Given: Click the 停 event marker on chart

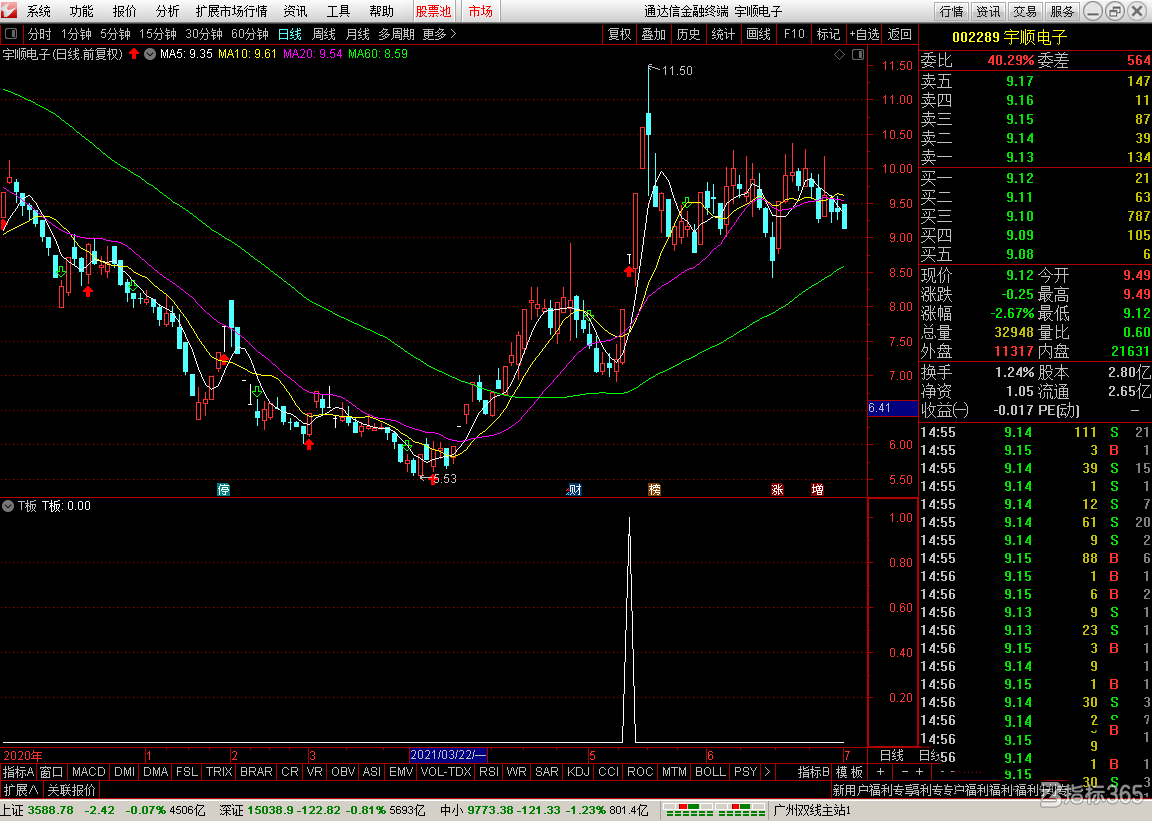Looking at the screenshot, I should 223,489.
